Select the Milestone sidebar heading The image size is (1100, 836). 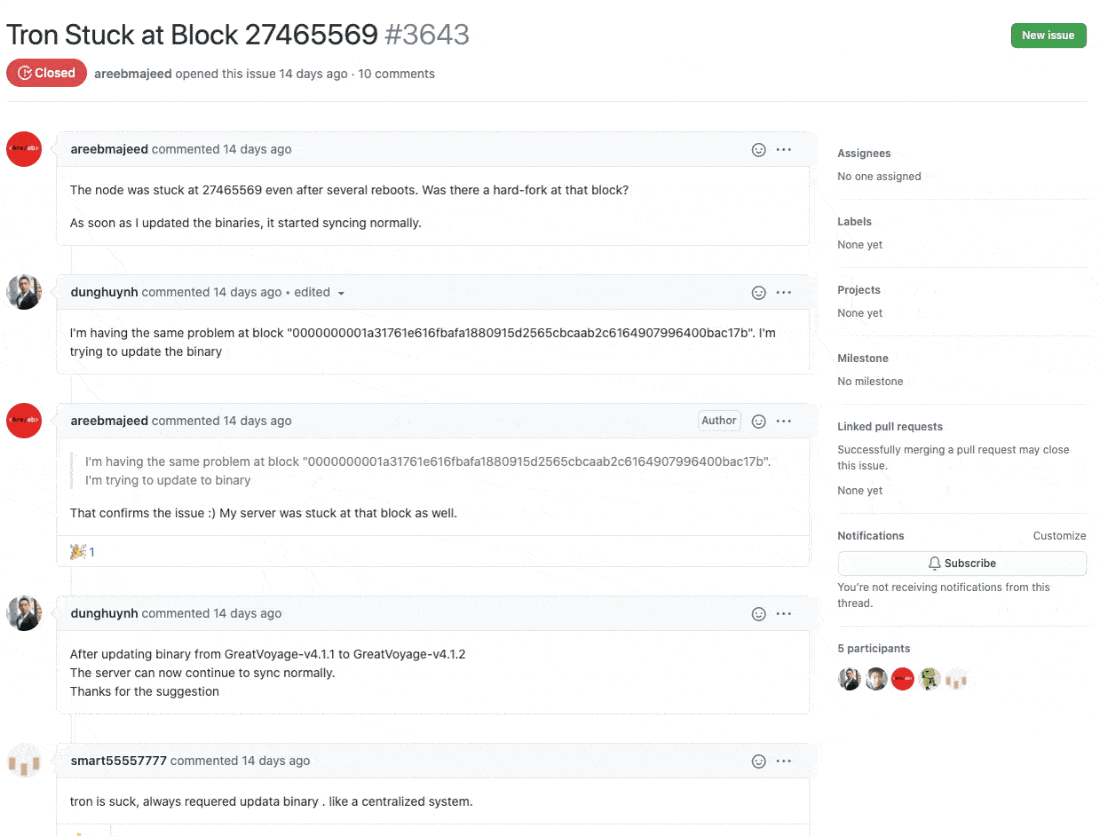(862, 358)
